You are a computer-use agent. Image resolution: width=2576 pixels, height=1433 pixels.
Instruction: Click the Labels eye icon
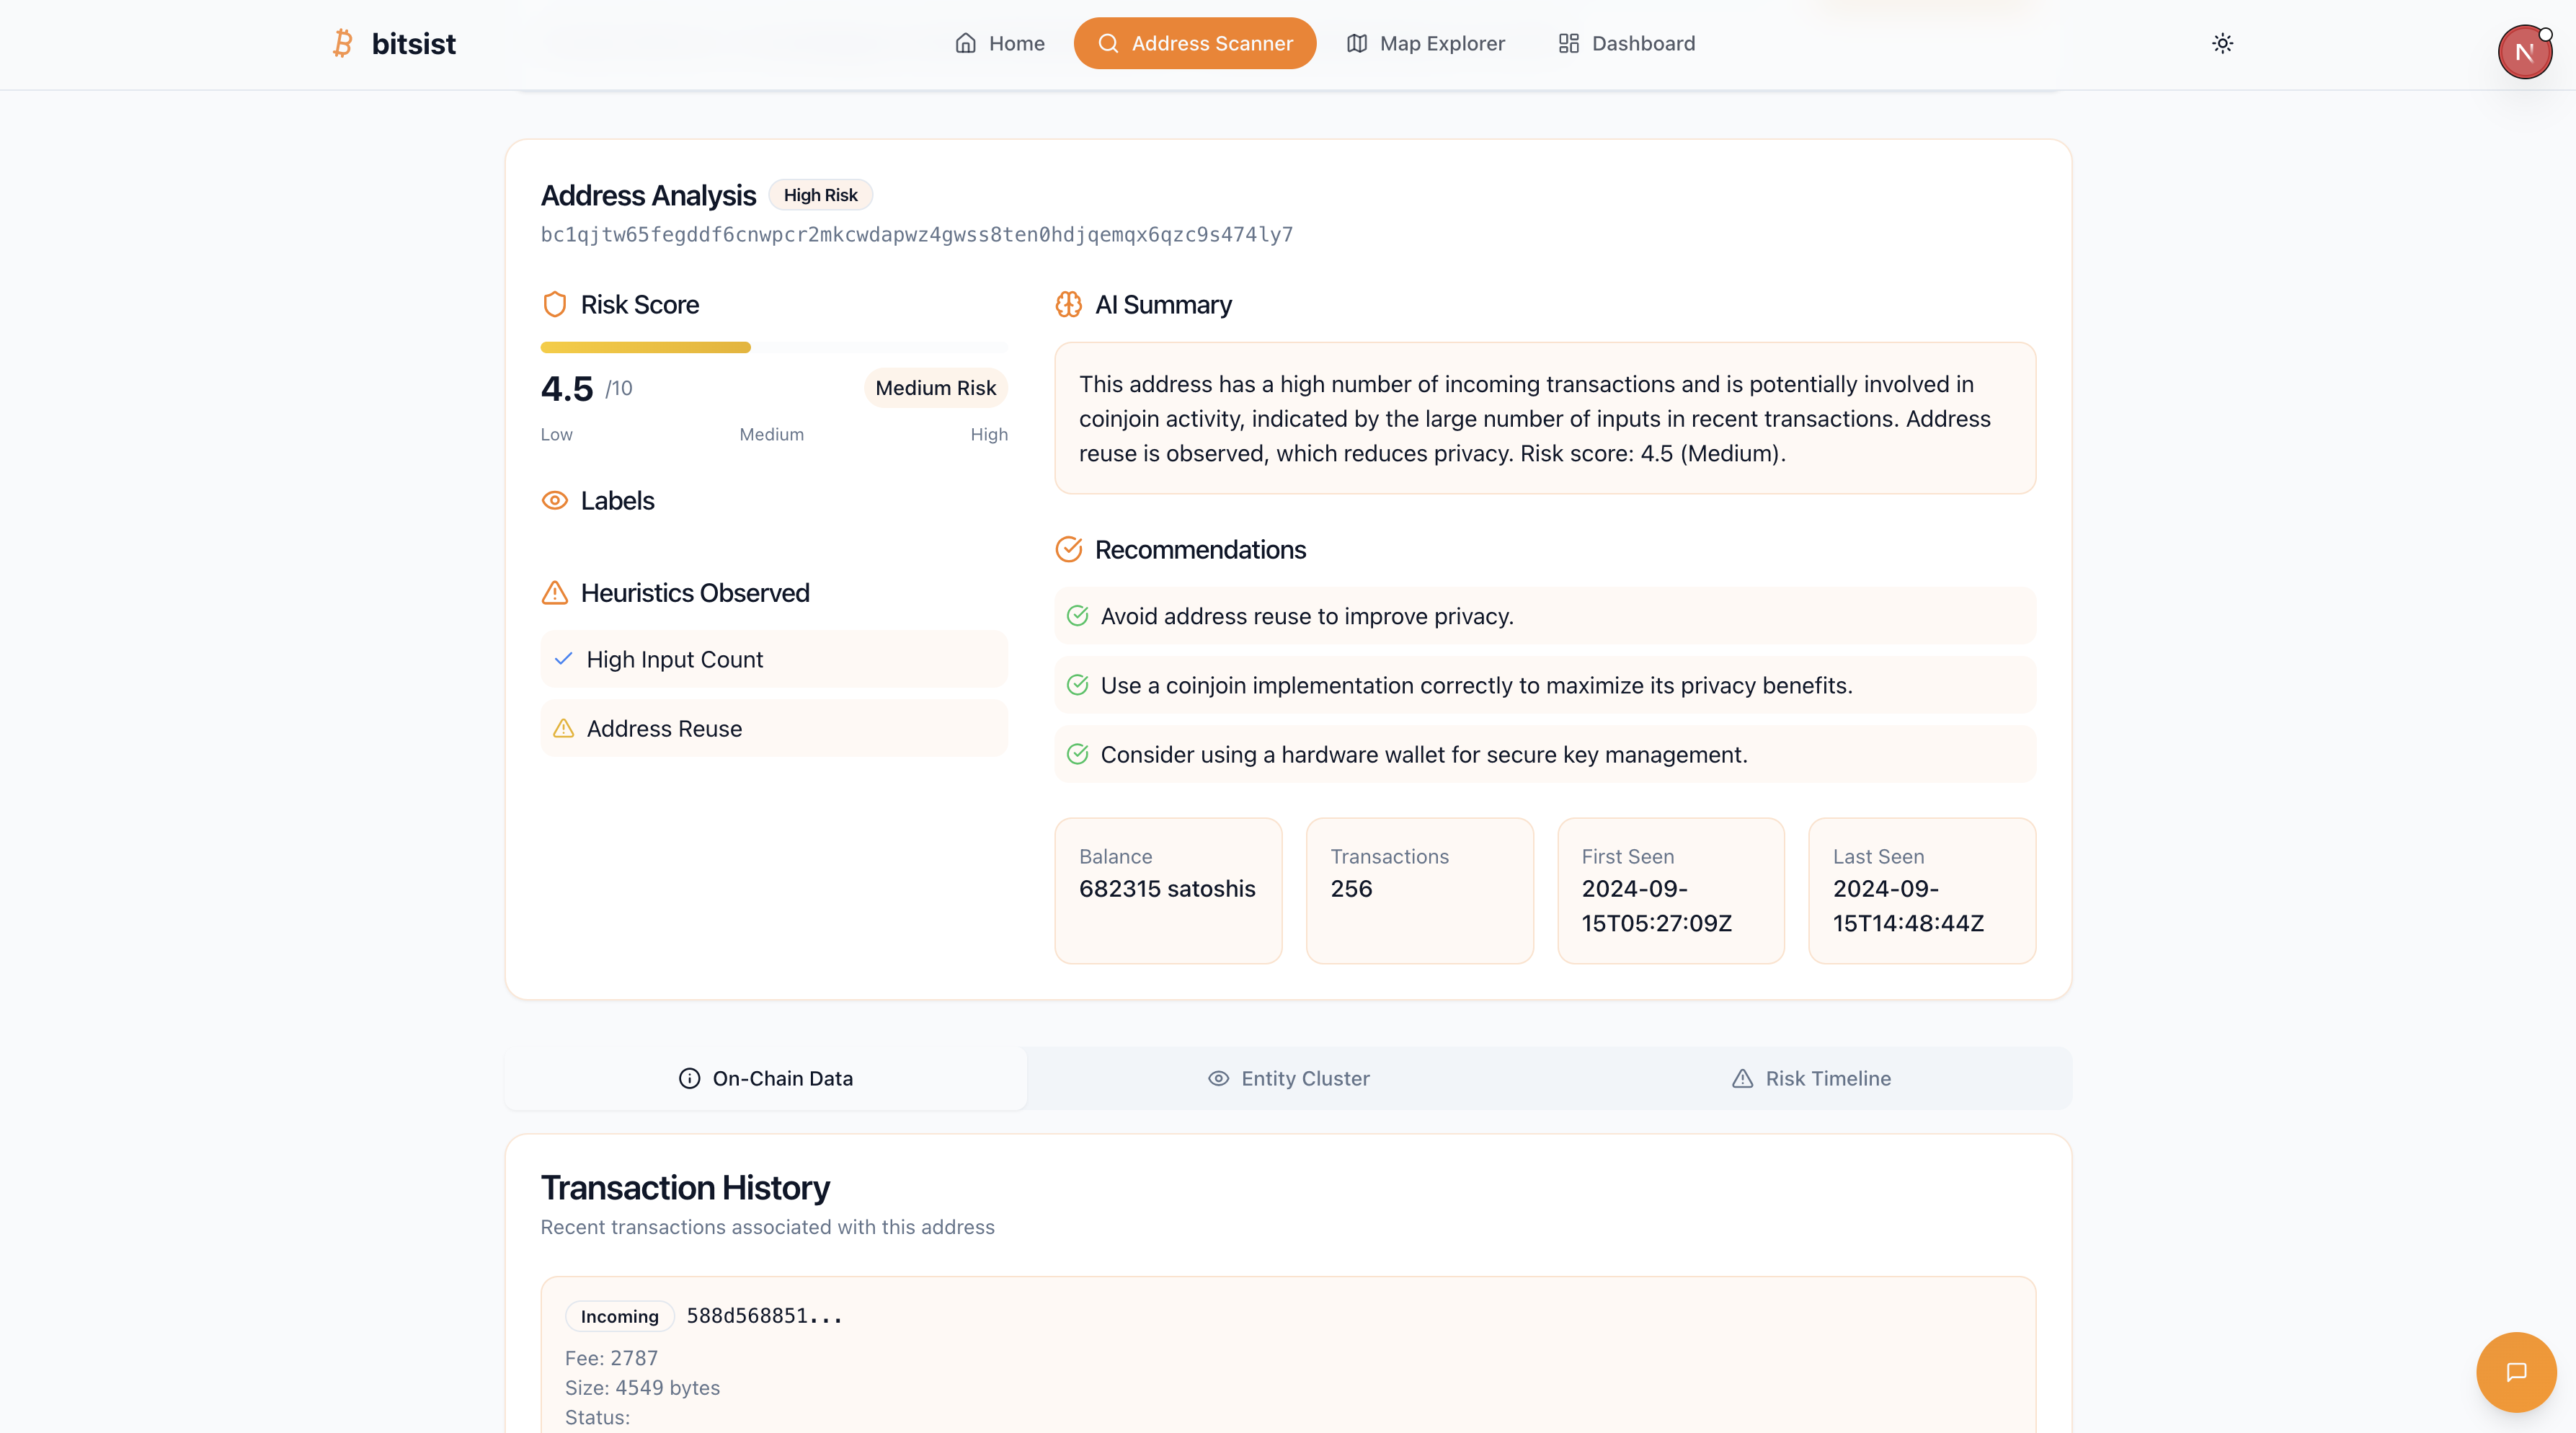(555, 500)
